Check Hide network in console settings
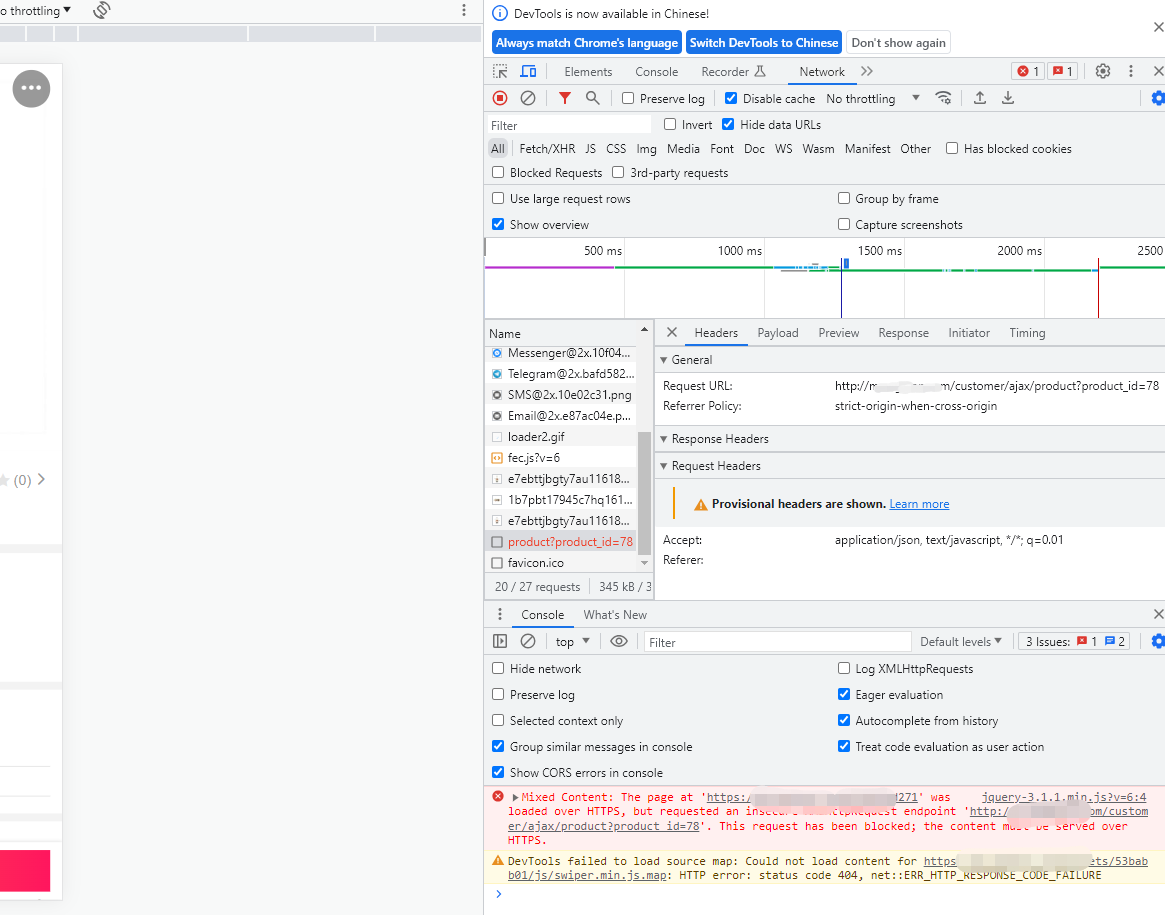The image size is (1165, 915). (x=498, y=668)
